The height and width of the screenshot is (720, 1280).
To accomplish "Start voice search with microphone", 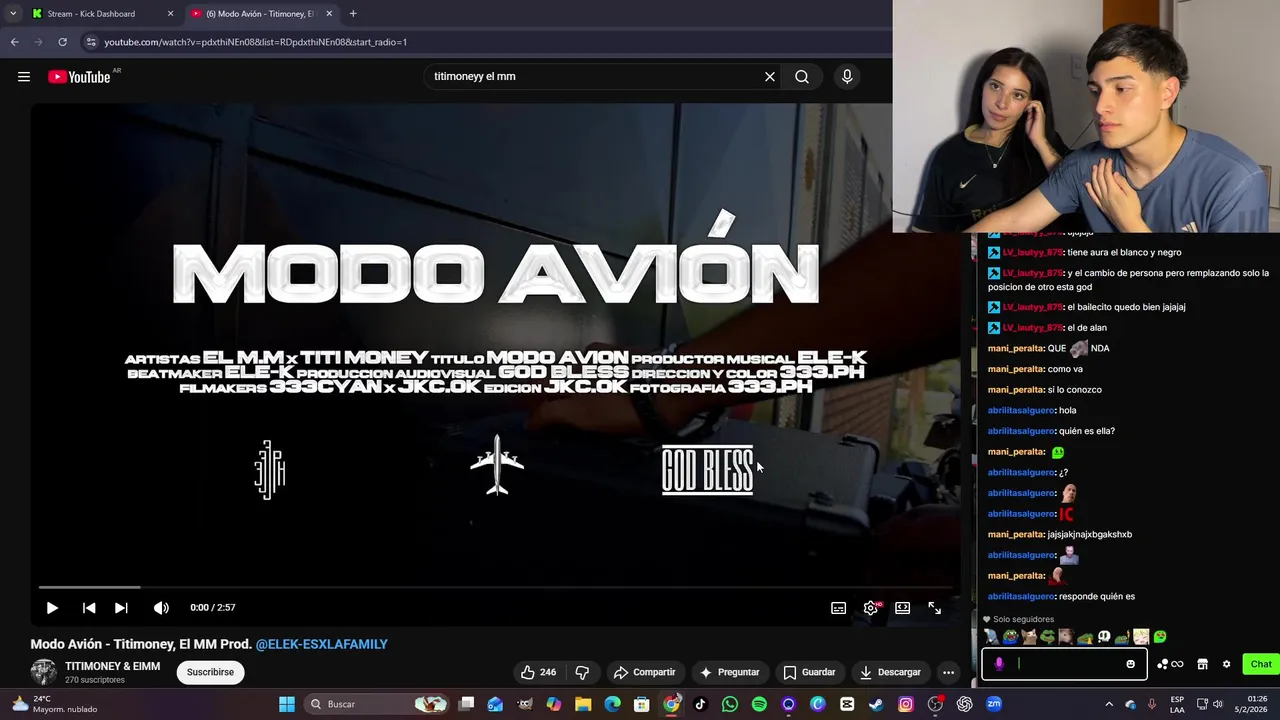I will click(847, 76).
